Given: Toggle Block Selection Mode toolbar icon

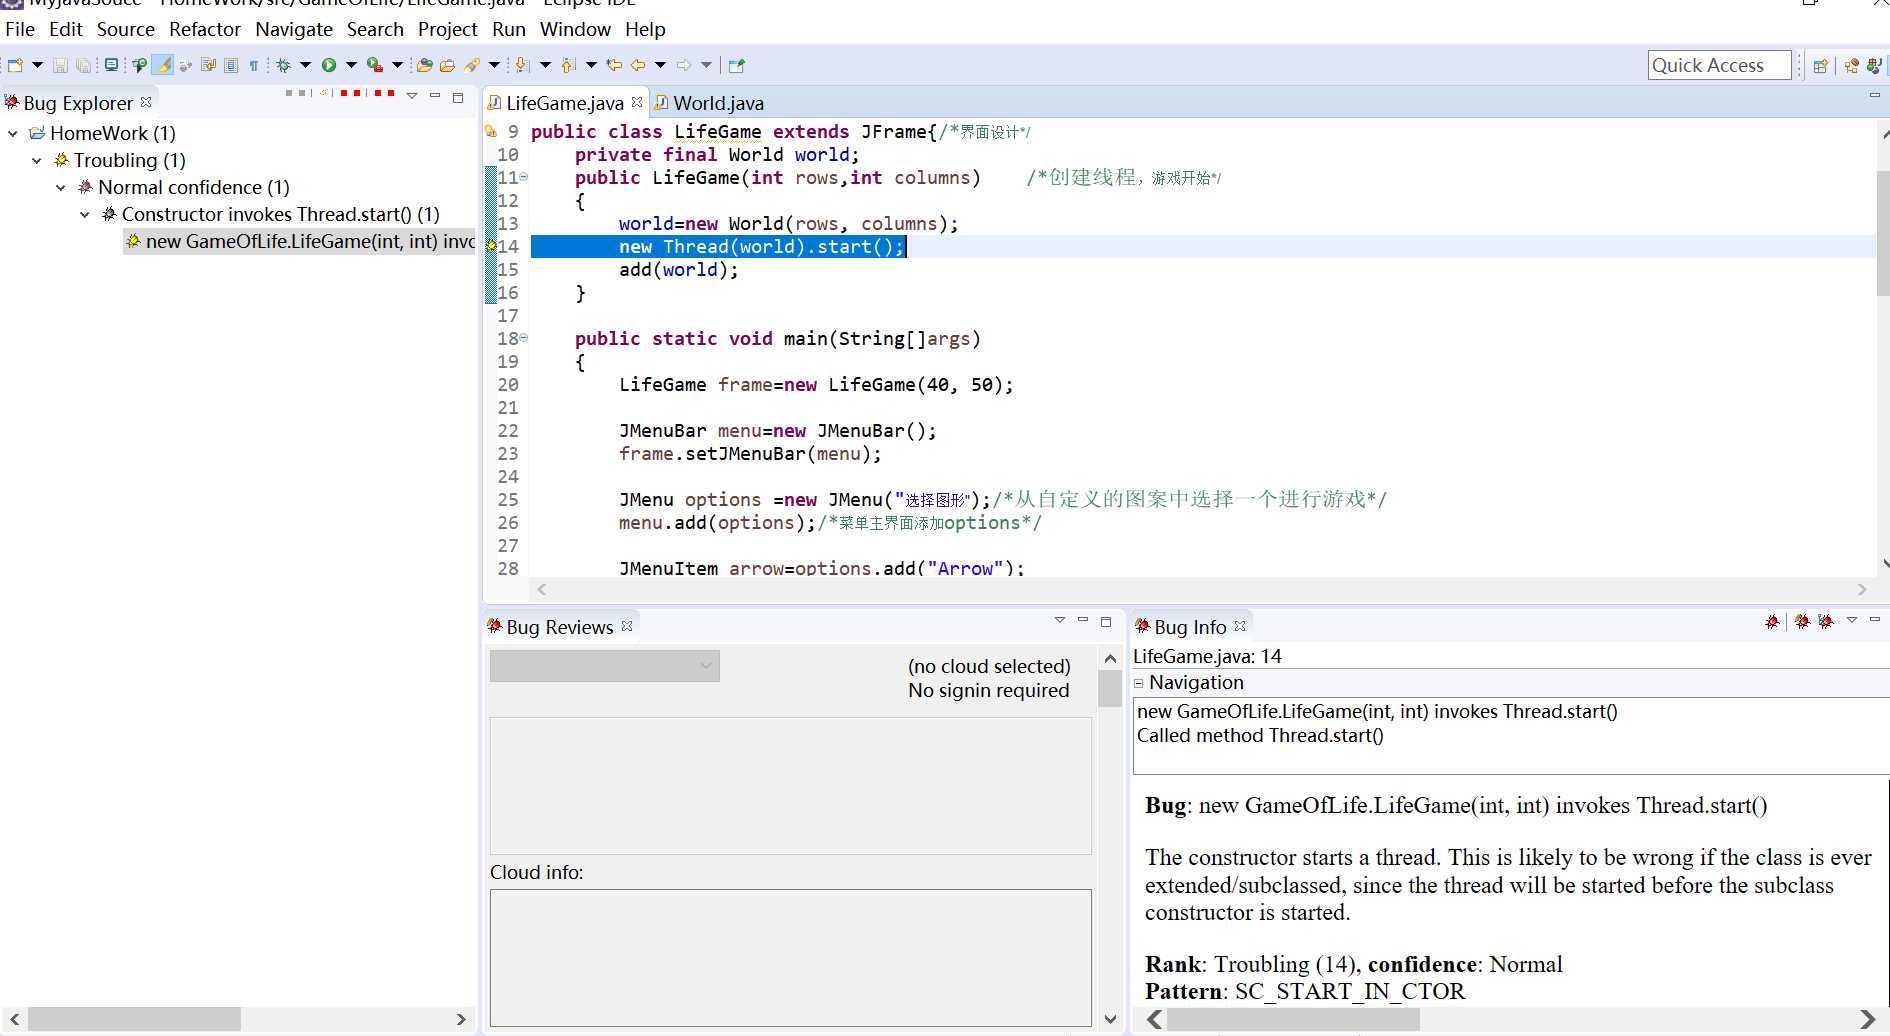Looking at the screenshot, I should pyautogui.click(x=231, y=65).
